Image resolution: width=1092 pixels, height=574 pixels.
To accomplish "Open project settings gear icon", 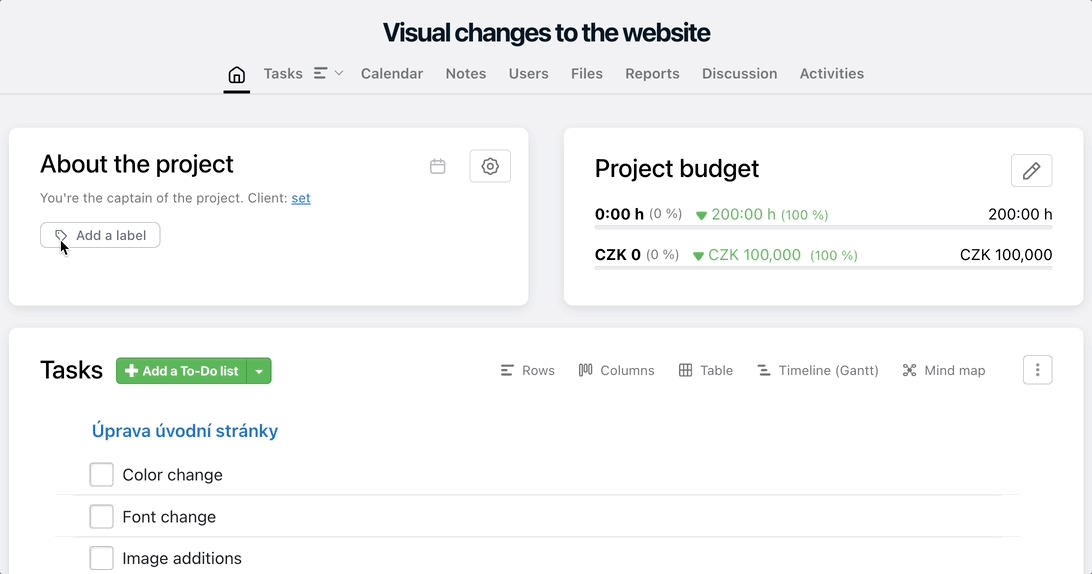I will (x=490, y=166).
